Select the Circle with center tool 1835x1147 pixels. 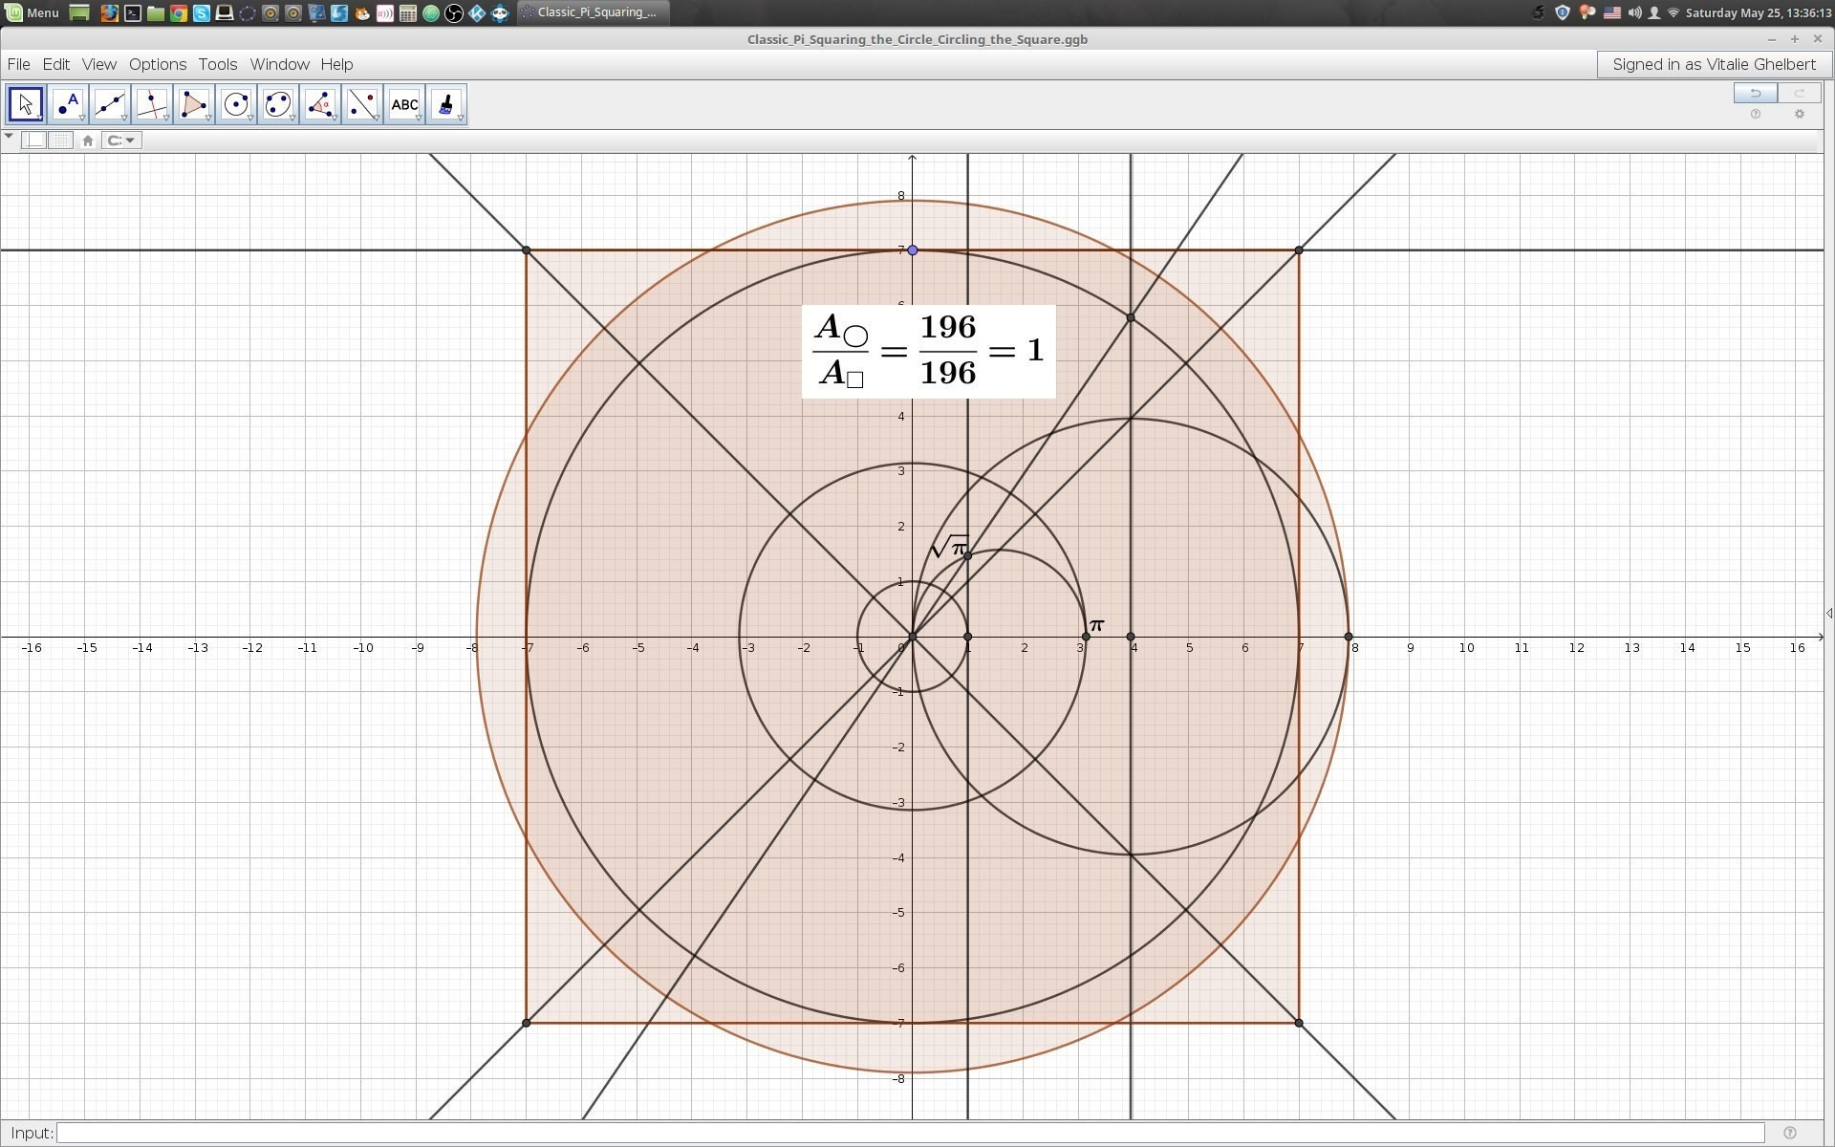[x=236, y=104]
